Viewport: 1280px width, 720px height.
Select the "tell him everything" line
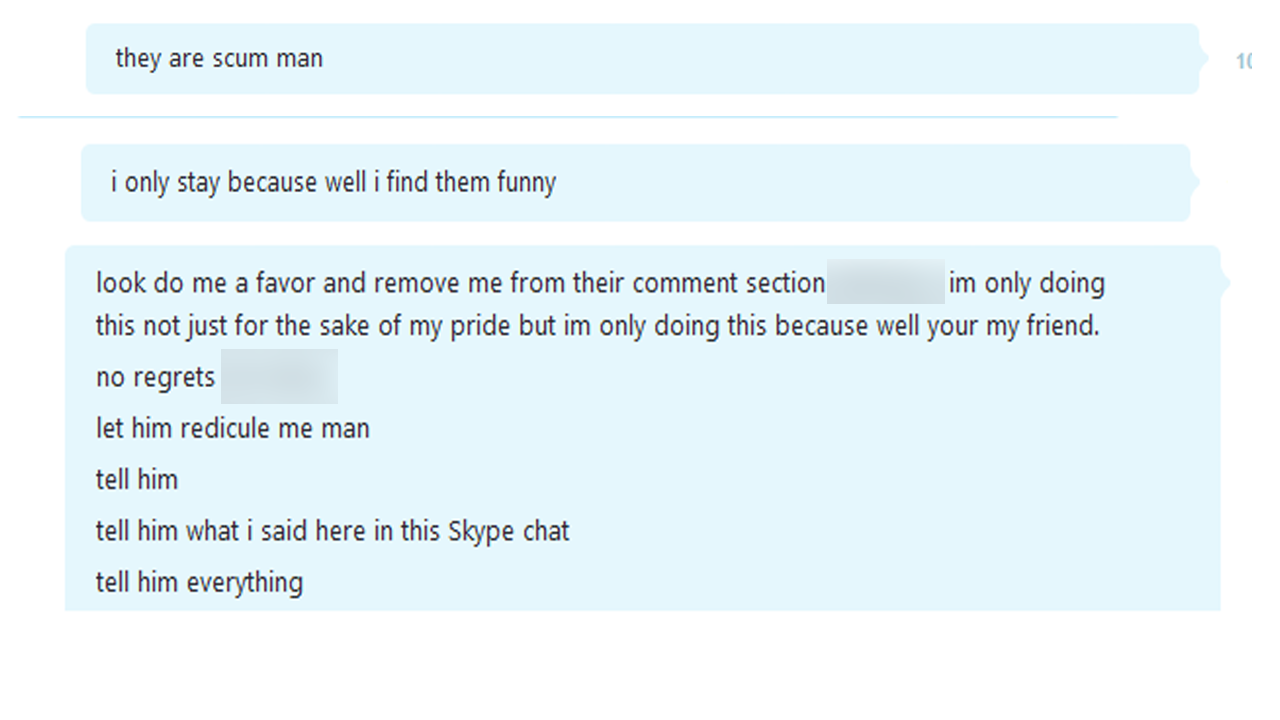coord(199,581)
